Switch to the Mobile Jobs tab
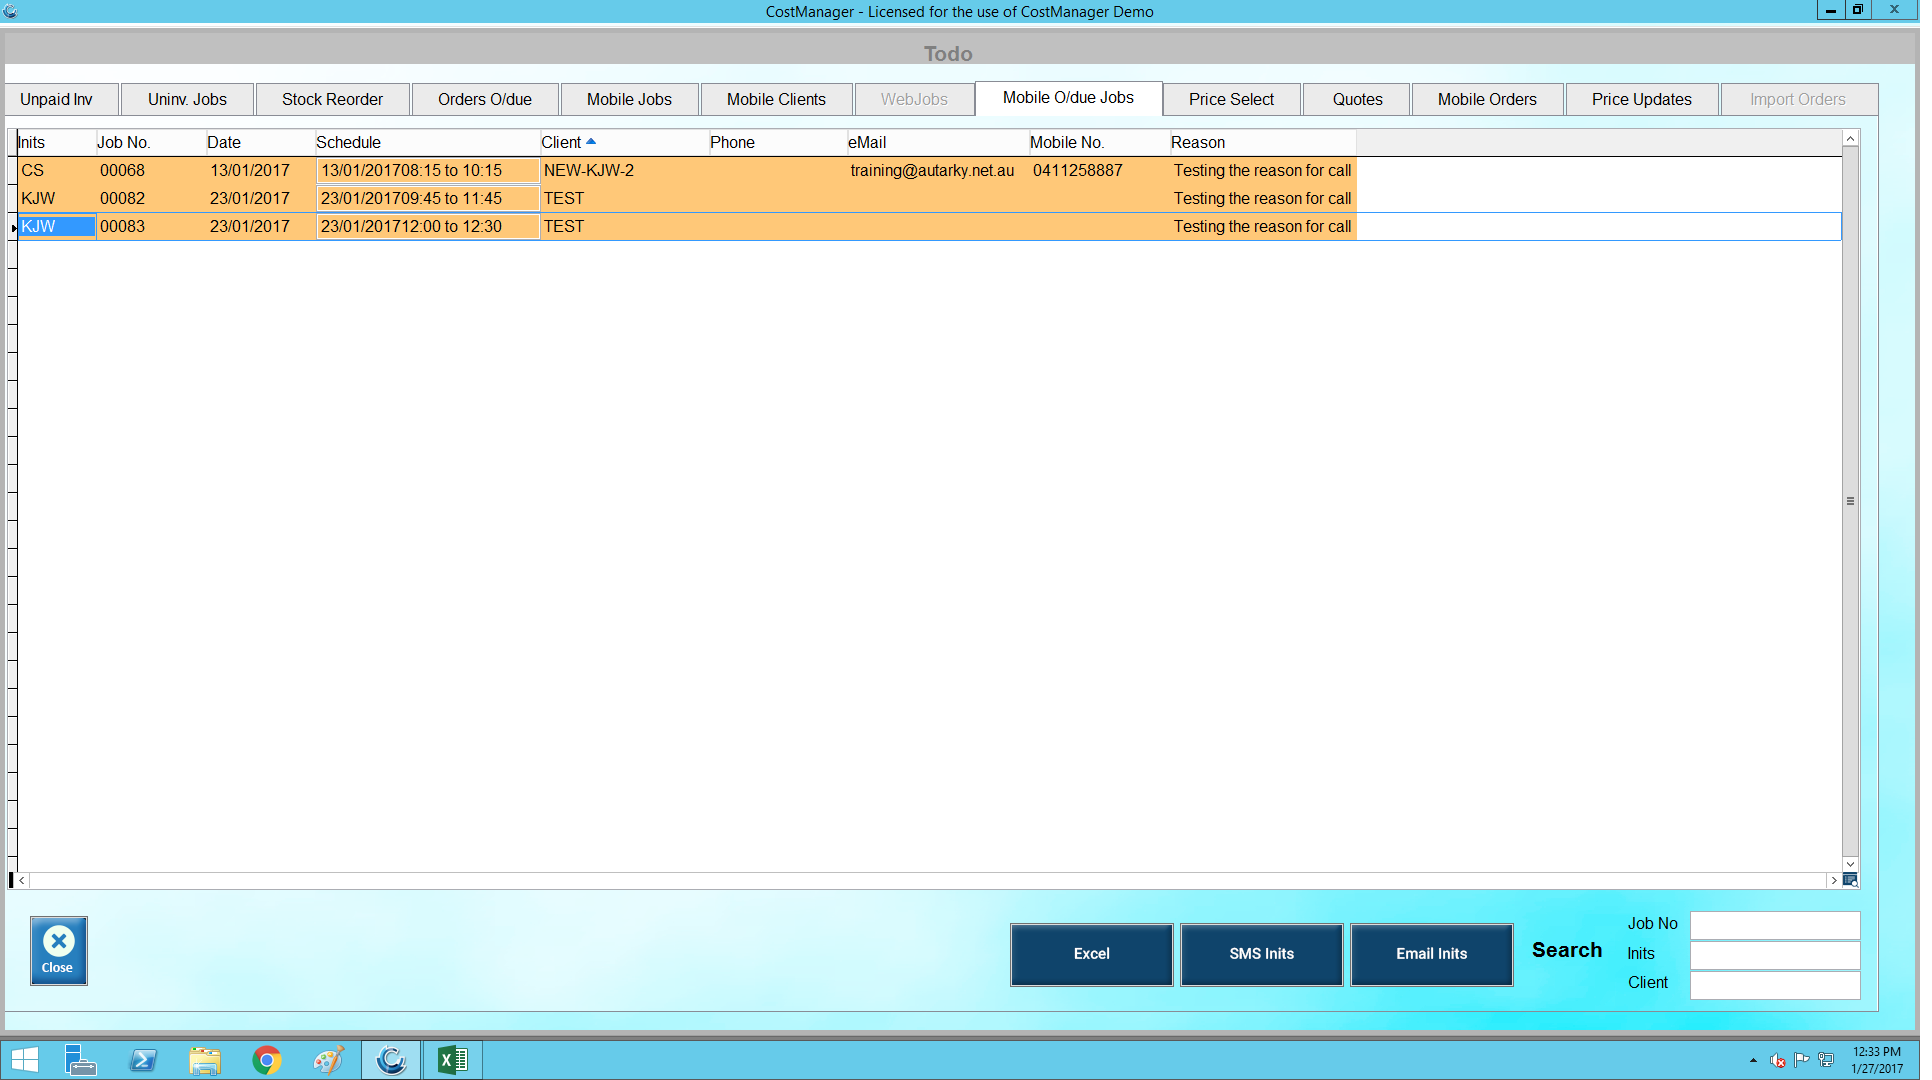 coord(629,99)
